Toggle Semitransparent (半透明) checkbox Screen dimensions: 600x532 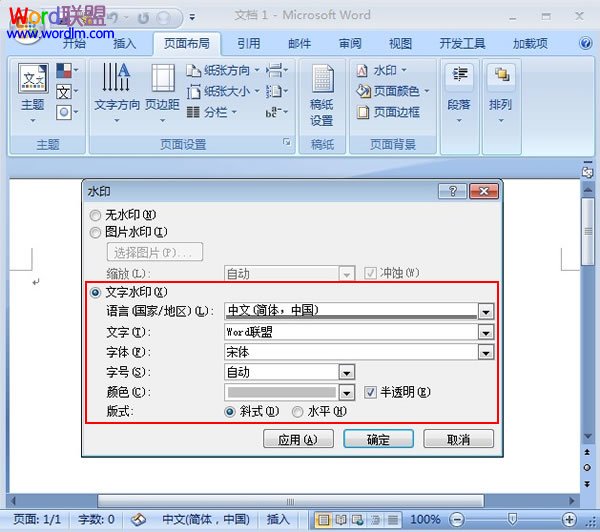(397, 392)
